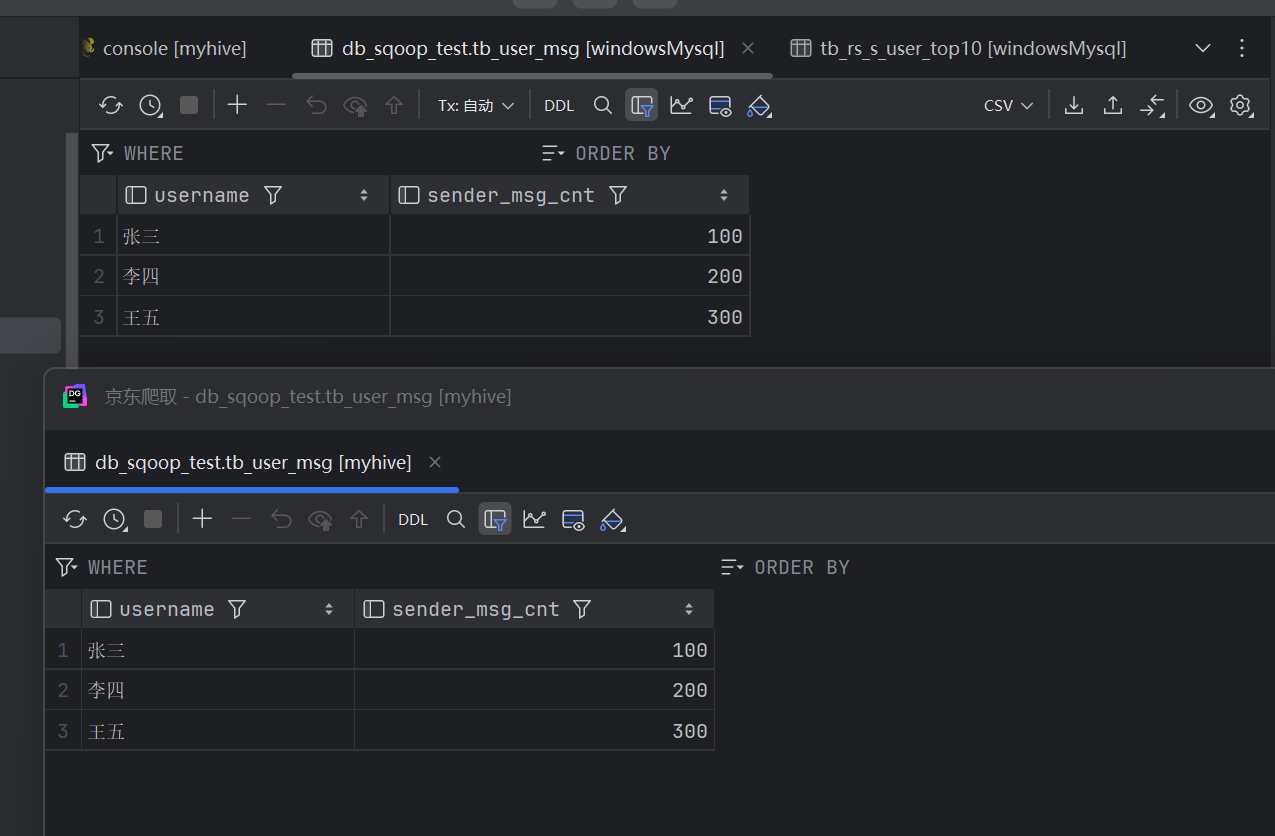Image resolution: width=1275 pixels, height=836 pixels.
Task: Show chart view in myhive window
Action: pyautogui.click(x=534, y=519)
